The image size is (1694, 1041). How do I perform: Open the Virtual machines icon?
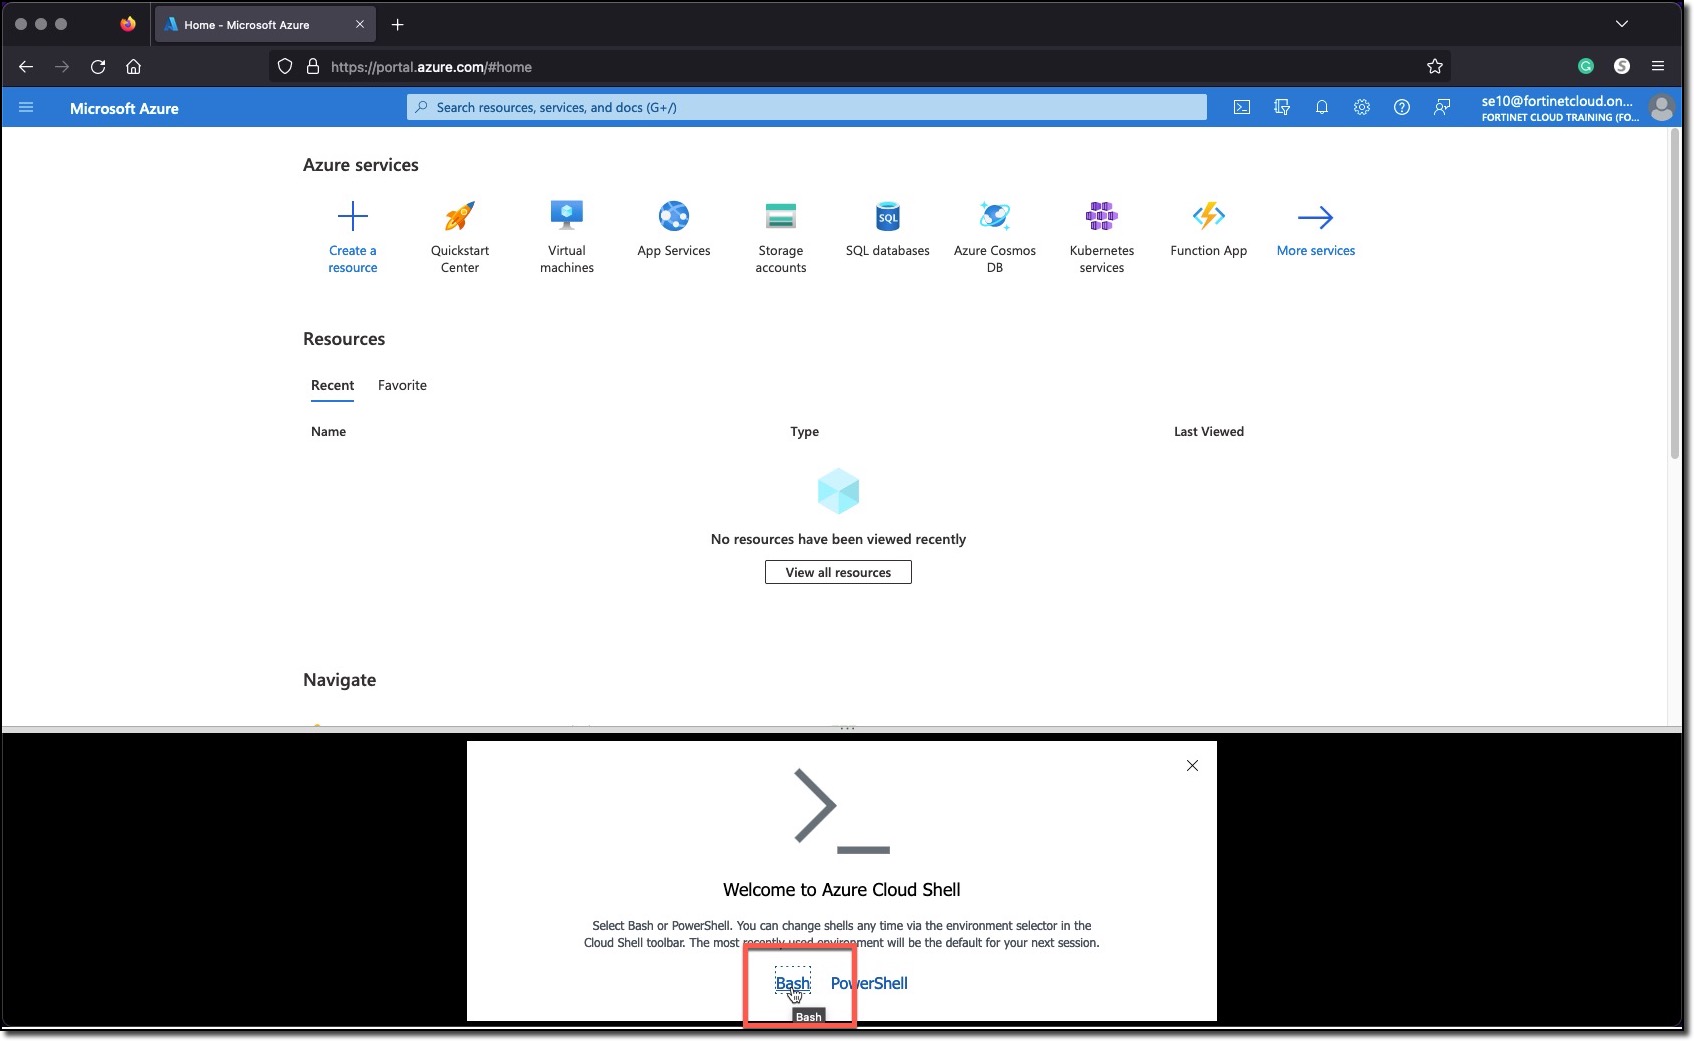point(567,216)
